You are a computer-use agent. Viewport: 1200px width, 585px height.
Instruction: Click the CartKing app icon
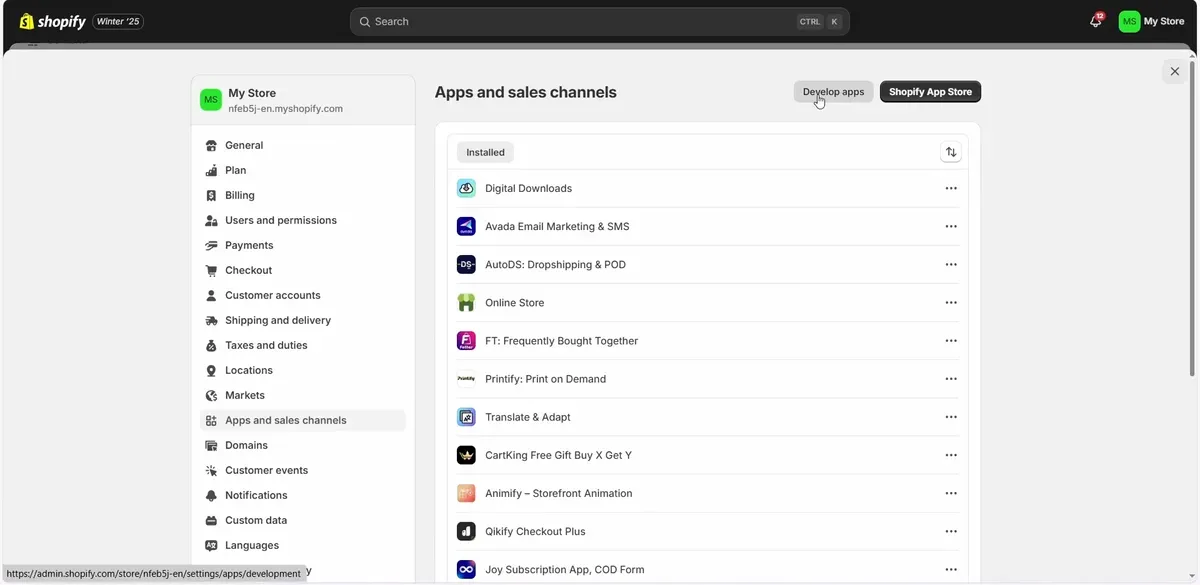466,455
